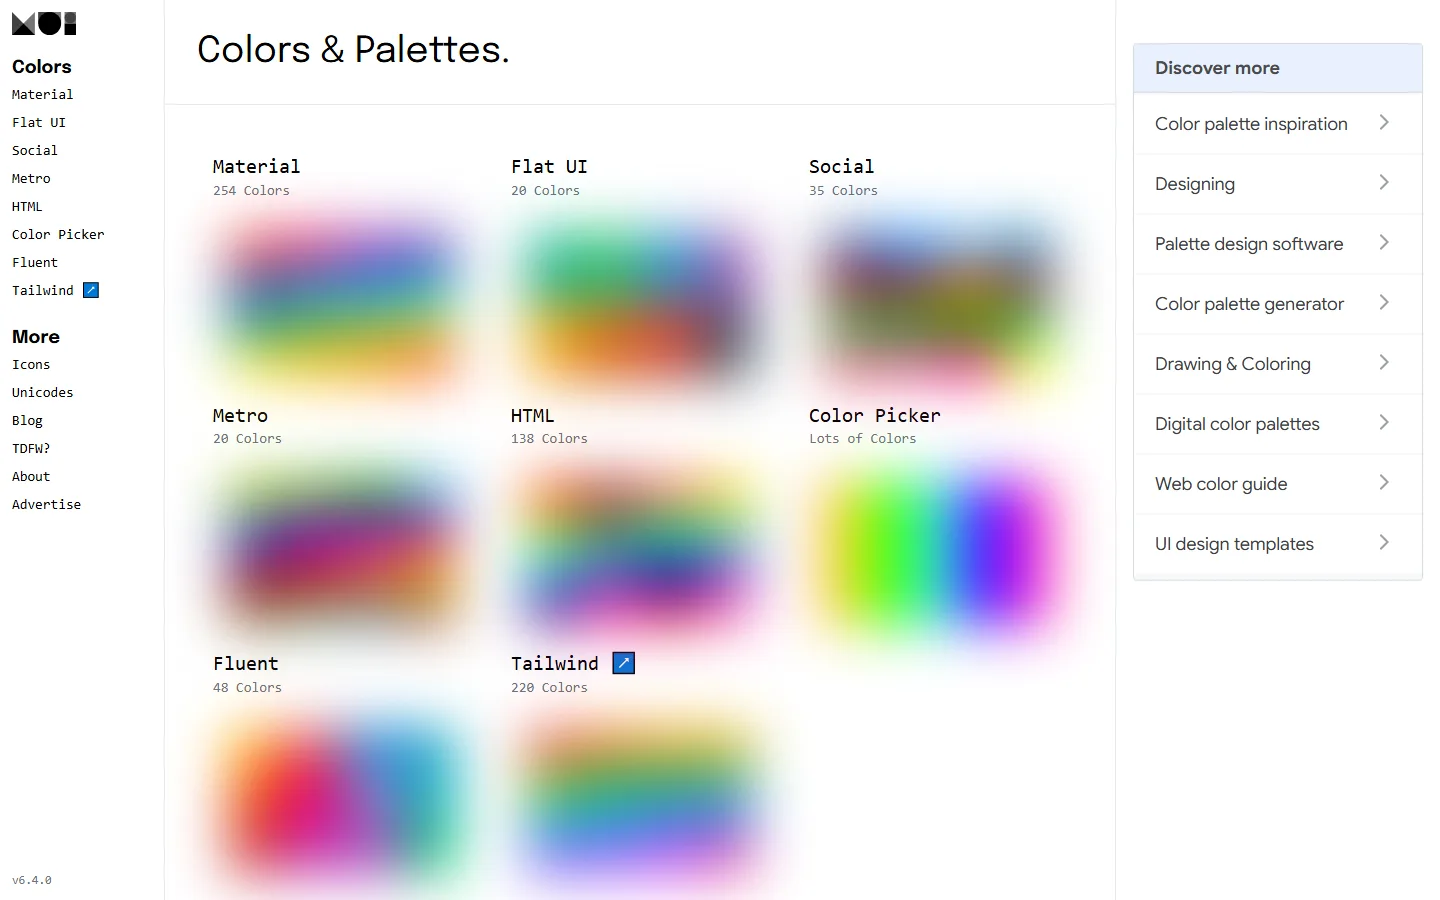Screen dimensions: 1440x900
Task: Click the arrow beside UI design templates
Action: pos(1384,542)
